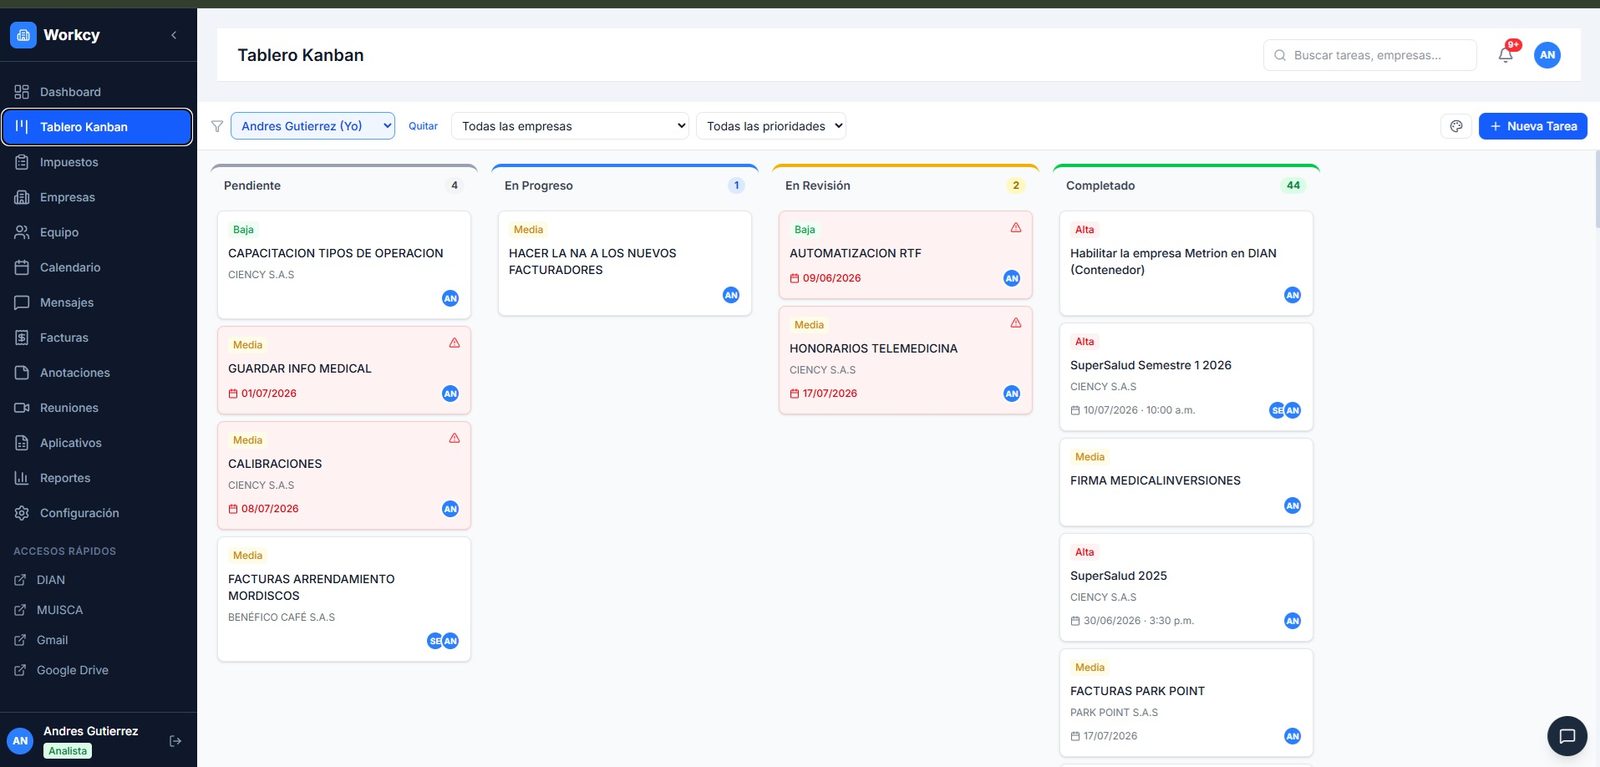Open the HONORARIOS TELEMEDICINA task title
Image resolution: width=1600 pixels, height=767 pixels.
coord(874,349)
